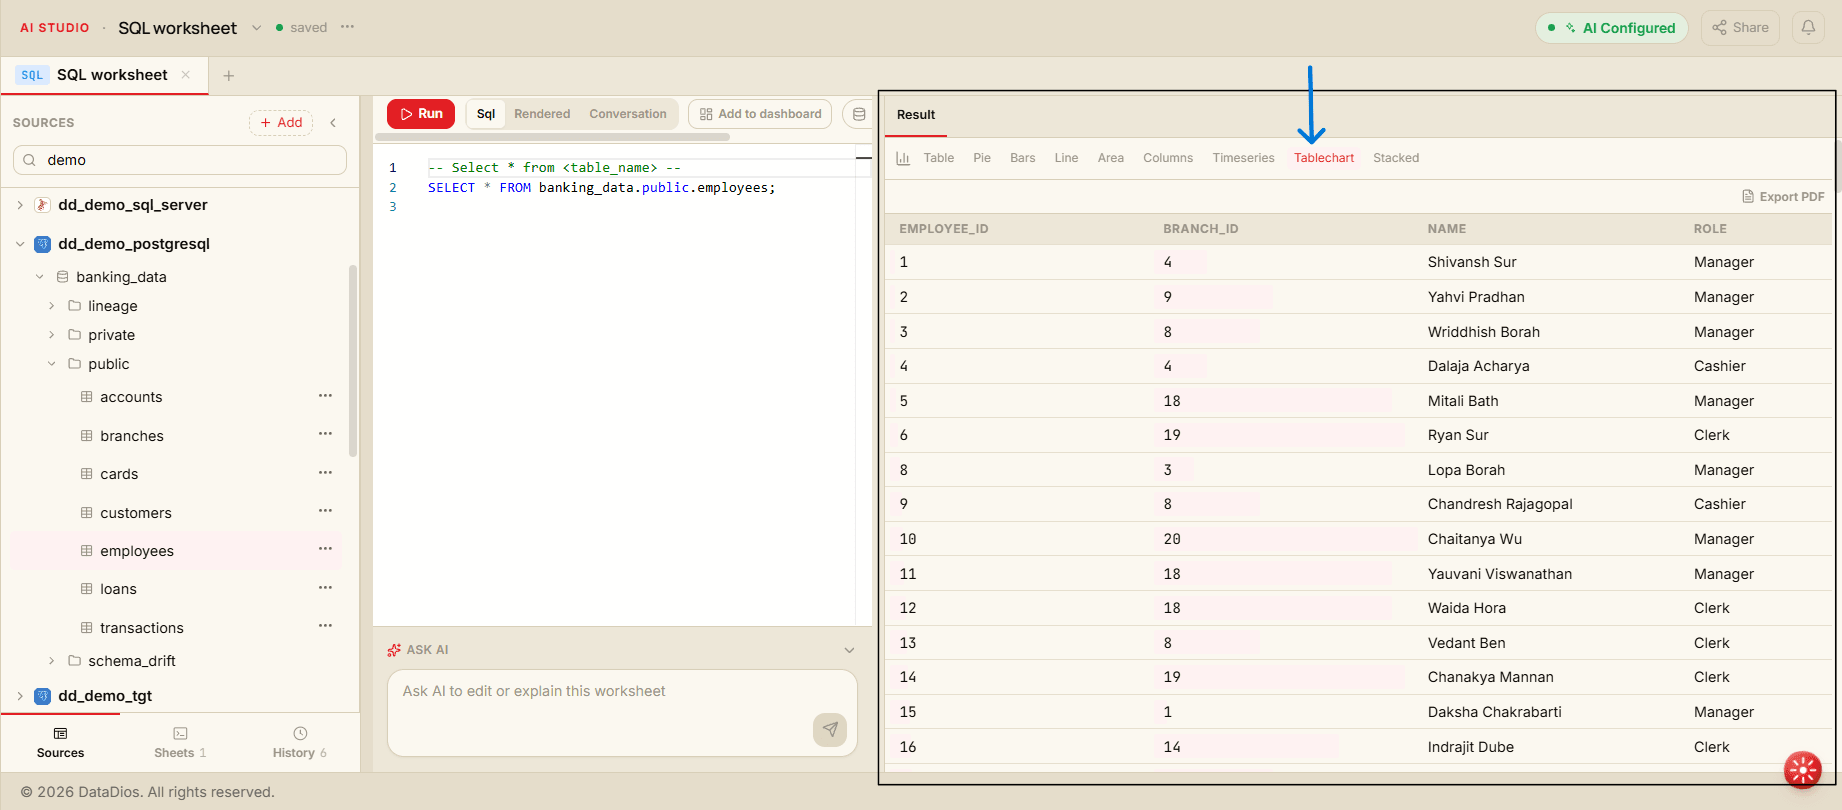Send the Ask AI prompt

coord(830,729)
